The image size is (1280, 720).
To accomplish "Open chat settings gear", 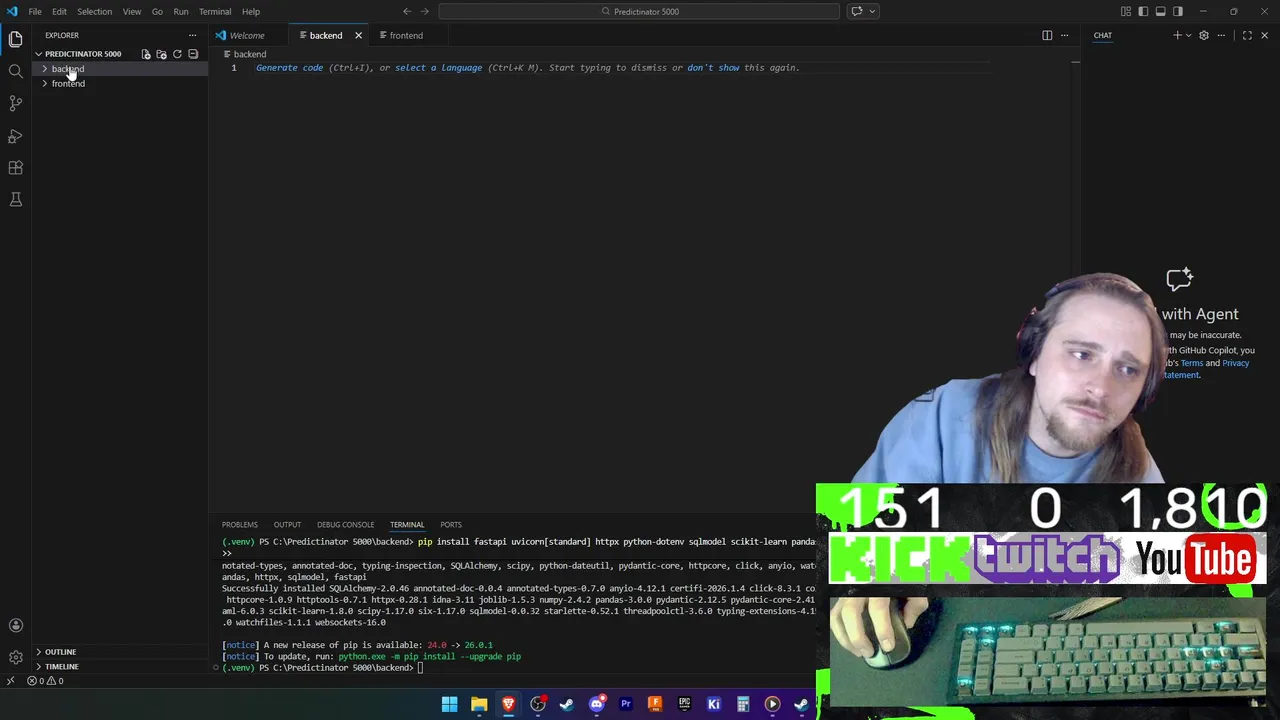I will point(1204,35).
